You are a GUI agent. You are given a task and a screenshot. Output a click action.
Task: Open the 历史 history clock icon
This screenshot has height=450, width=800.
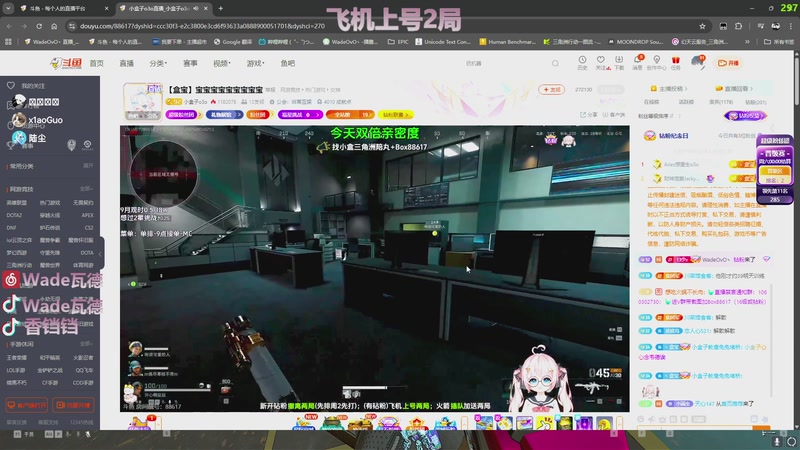pyautogui.click(x=582, y=62)
